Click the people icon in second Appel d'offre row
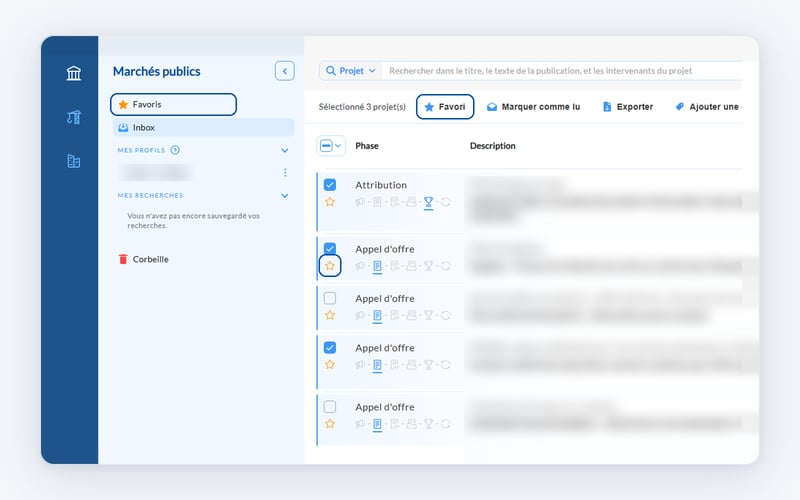Image resolution: width=800 pixels, height=500 pixels. (411, 315)
